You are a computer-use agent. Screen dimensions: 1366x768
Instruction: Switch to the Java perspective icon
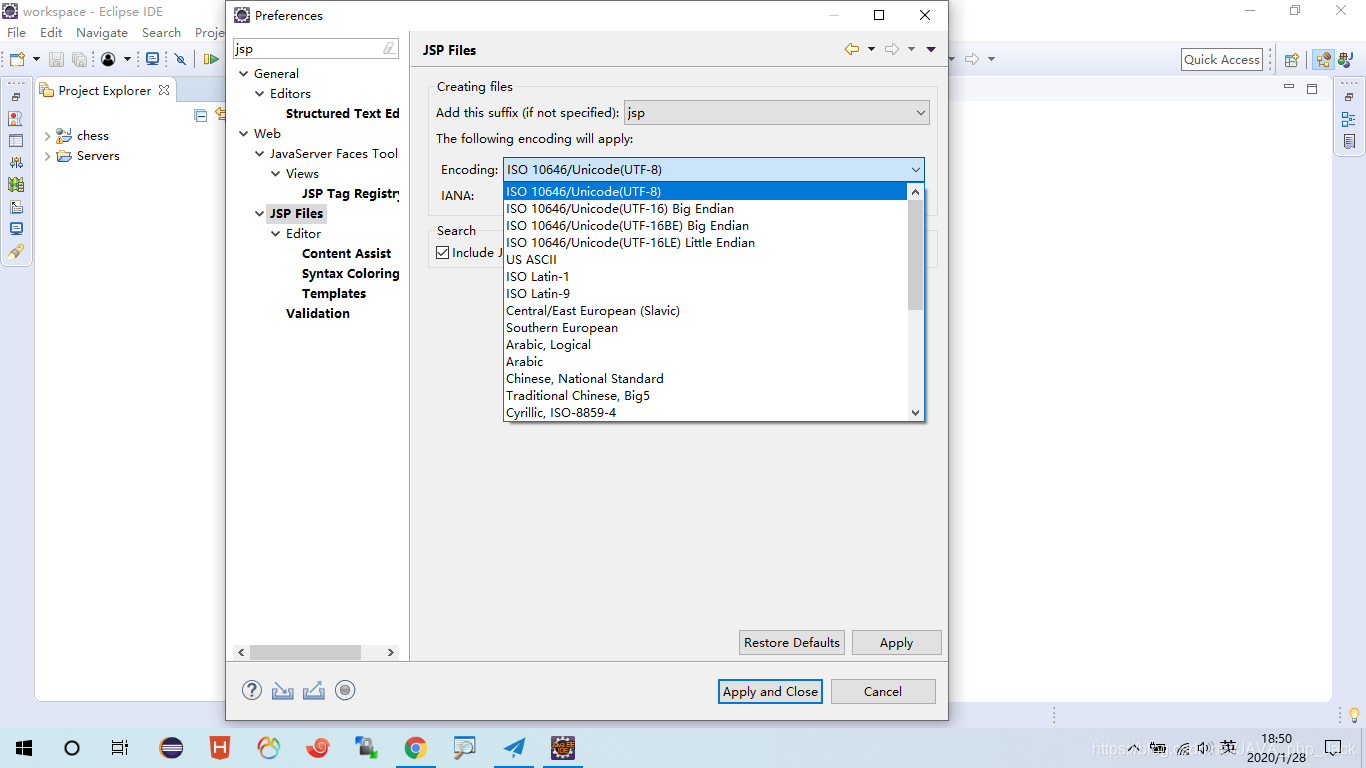tap(1344, 60)
